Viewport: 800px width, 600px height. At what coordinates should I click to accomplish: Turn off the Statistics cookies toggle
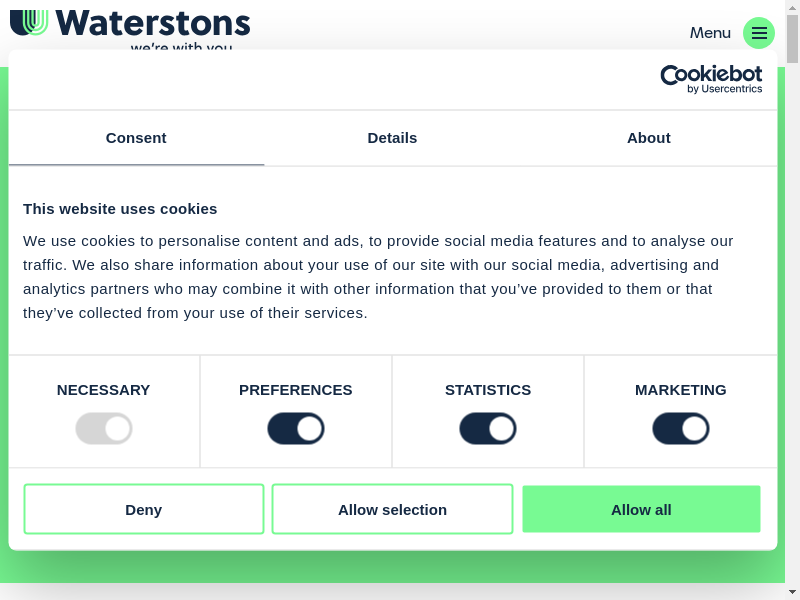(488, 429)
